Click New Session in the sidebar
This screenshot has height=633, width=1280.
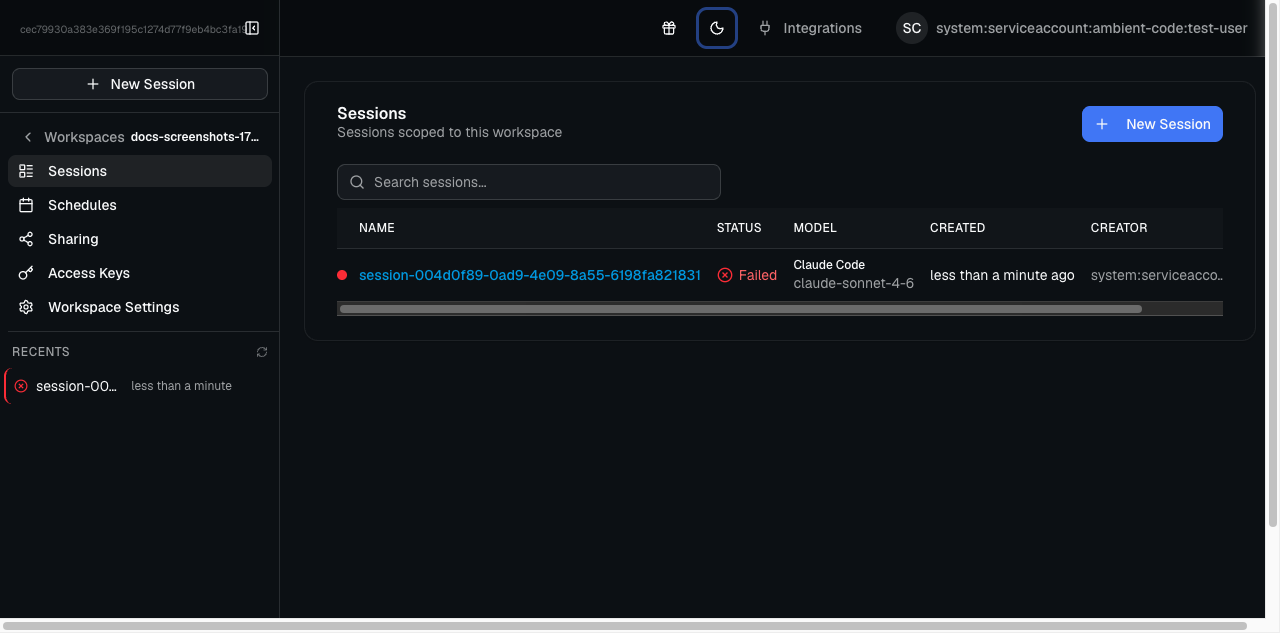pos(139,84)
